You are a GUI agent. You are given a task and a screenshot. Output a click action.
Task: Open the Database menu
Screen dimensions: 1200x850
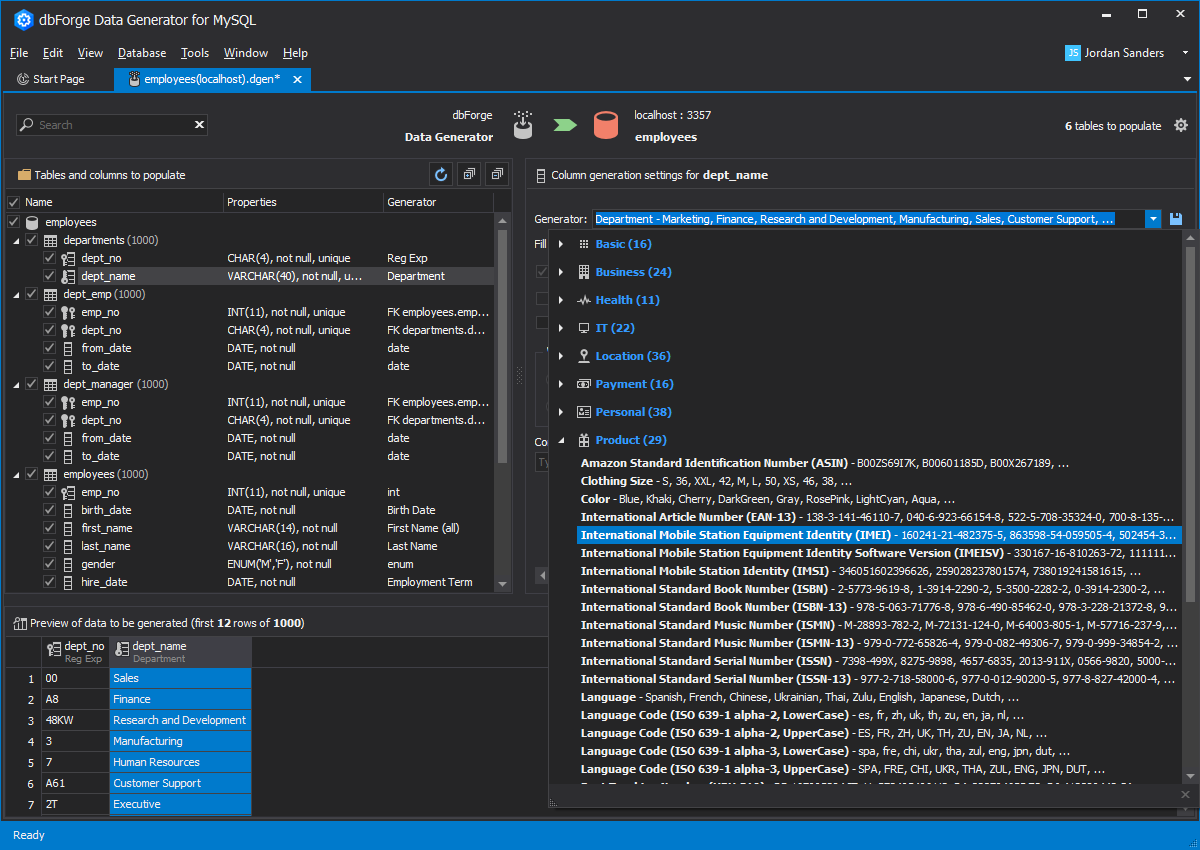142,53
